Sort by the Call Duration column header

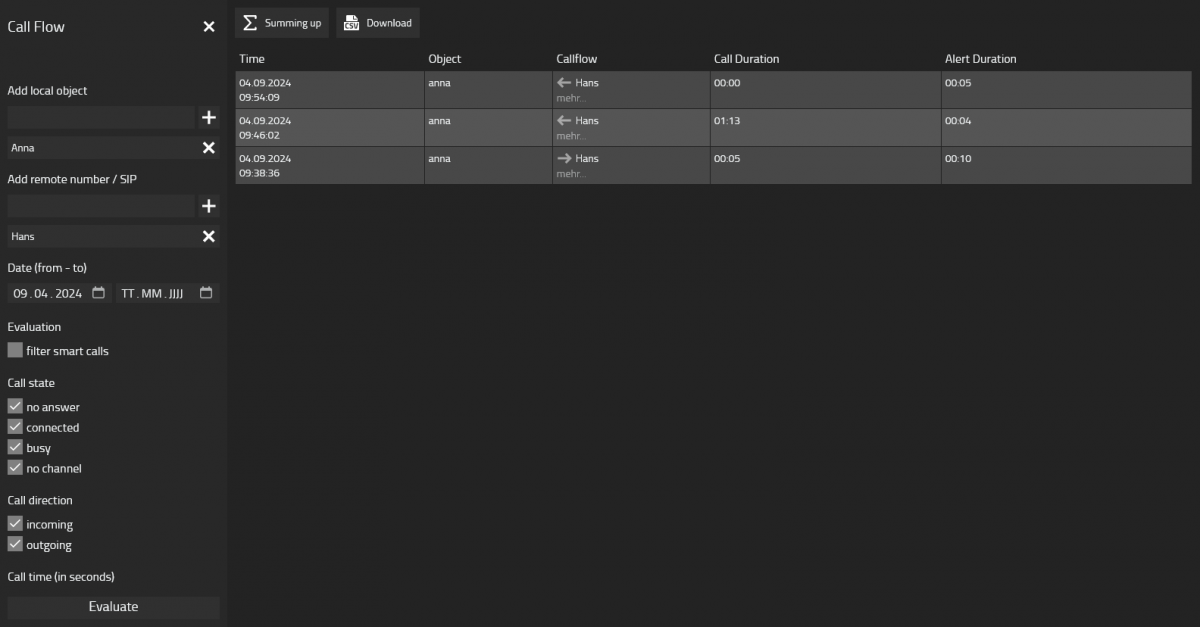(746, 59)
